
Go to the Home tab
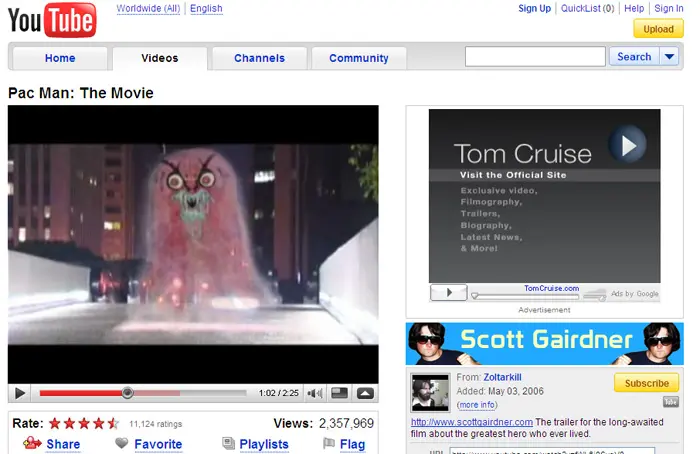click(x=60, y=58)
